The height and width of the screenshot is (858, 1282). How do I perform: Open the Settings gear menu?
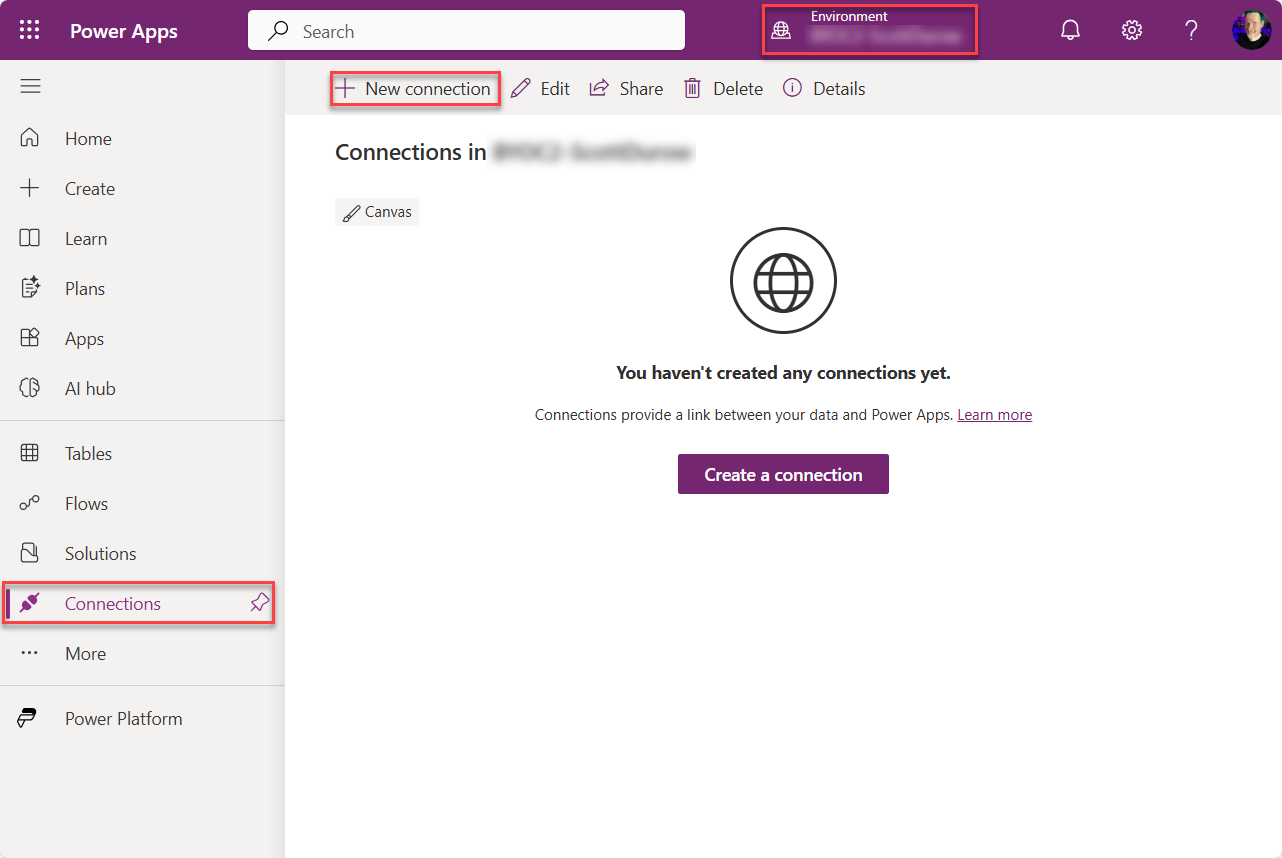(x=1131, y=30)
